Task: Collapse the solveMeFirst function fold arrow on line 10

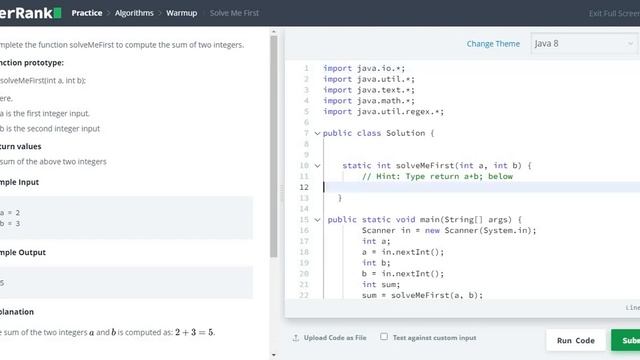Action: [317, 166]
